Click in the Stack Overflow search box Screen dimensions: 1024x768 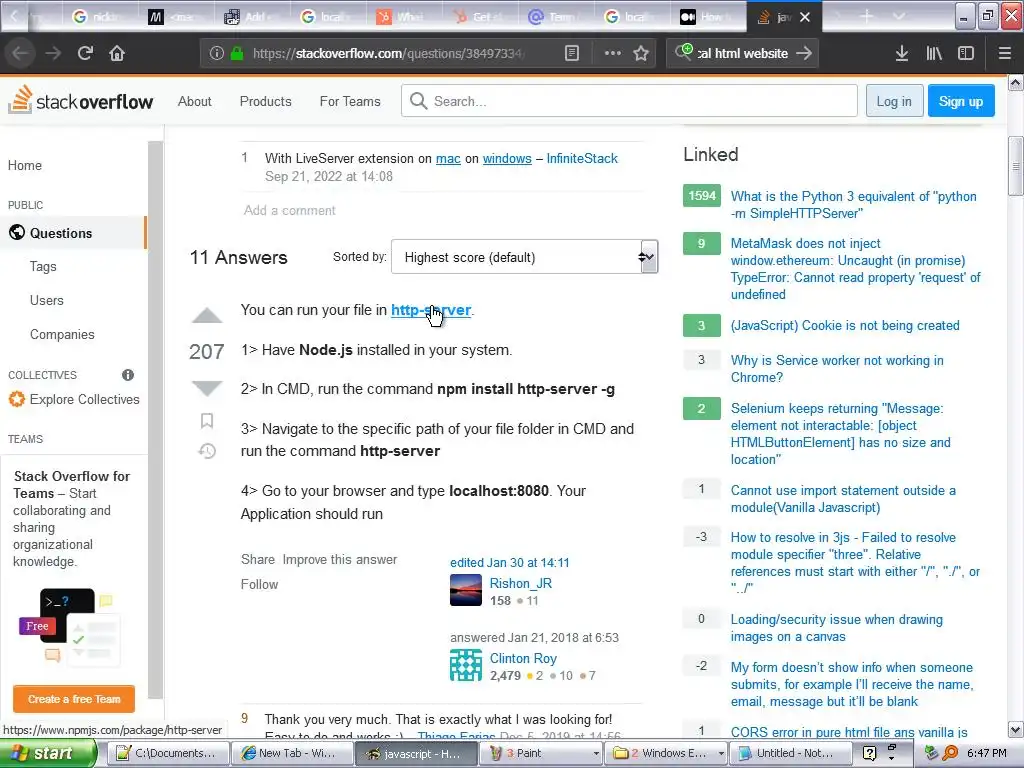629,101
